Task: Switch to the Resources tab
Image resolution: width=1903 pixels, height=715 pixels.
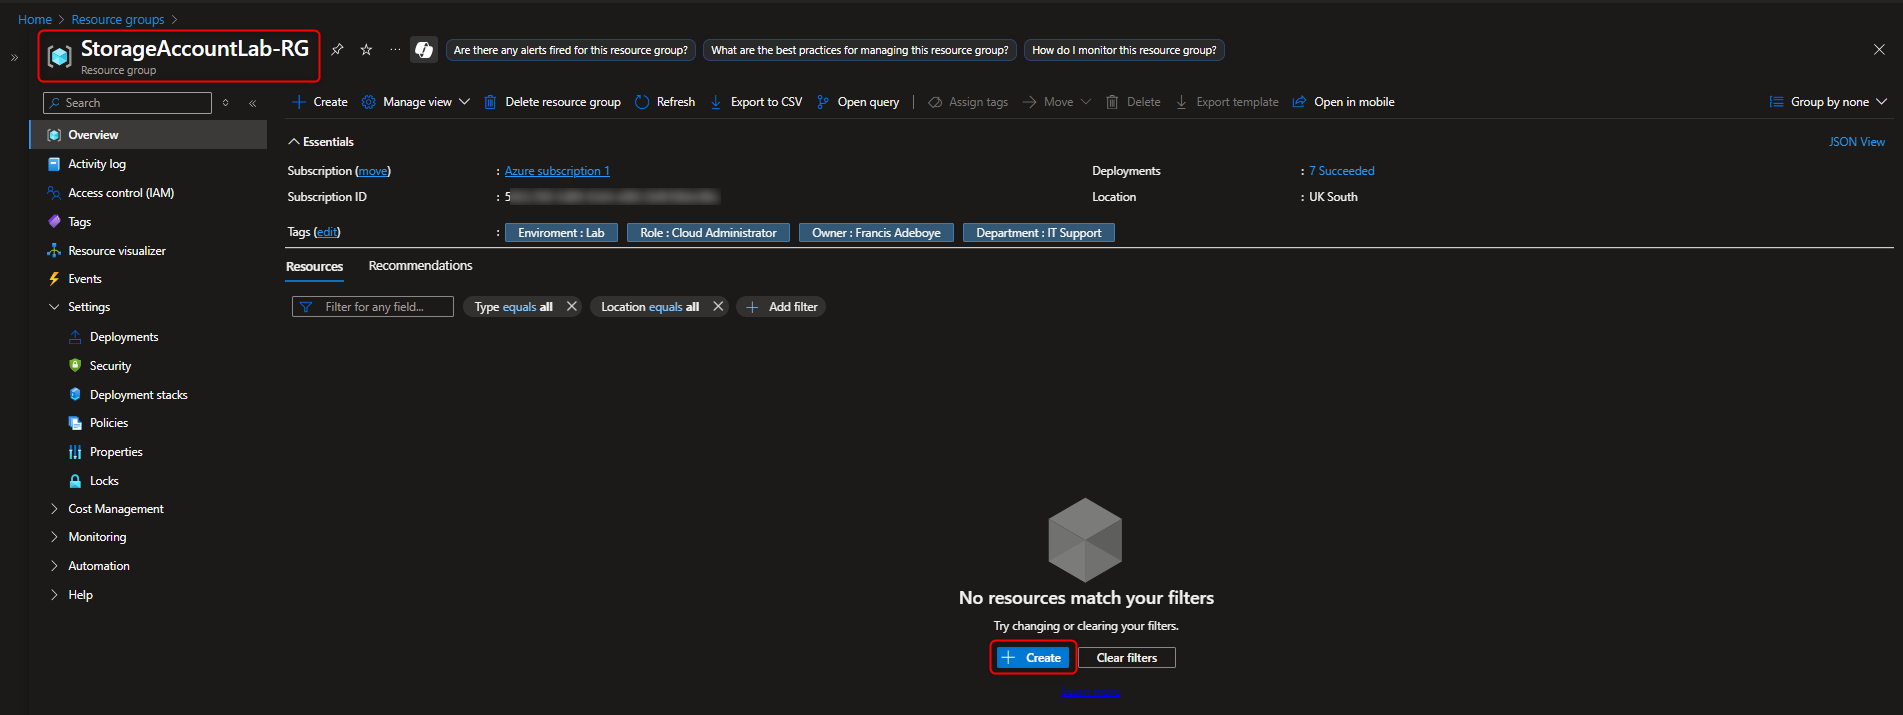Action: click(314, 267)
